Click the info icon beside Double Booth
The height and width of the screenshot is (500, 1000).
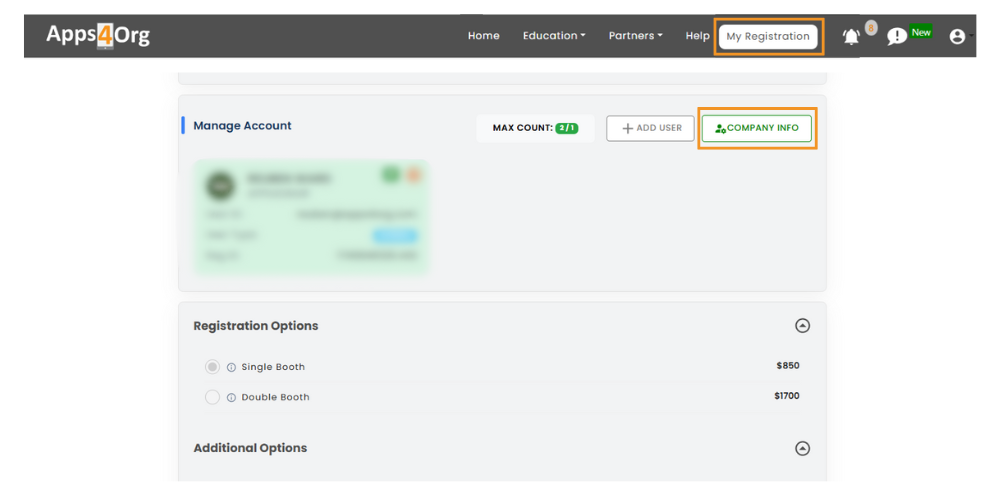pos(231,398)
